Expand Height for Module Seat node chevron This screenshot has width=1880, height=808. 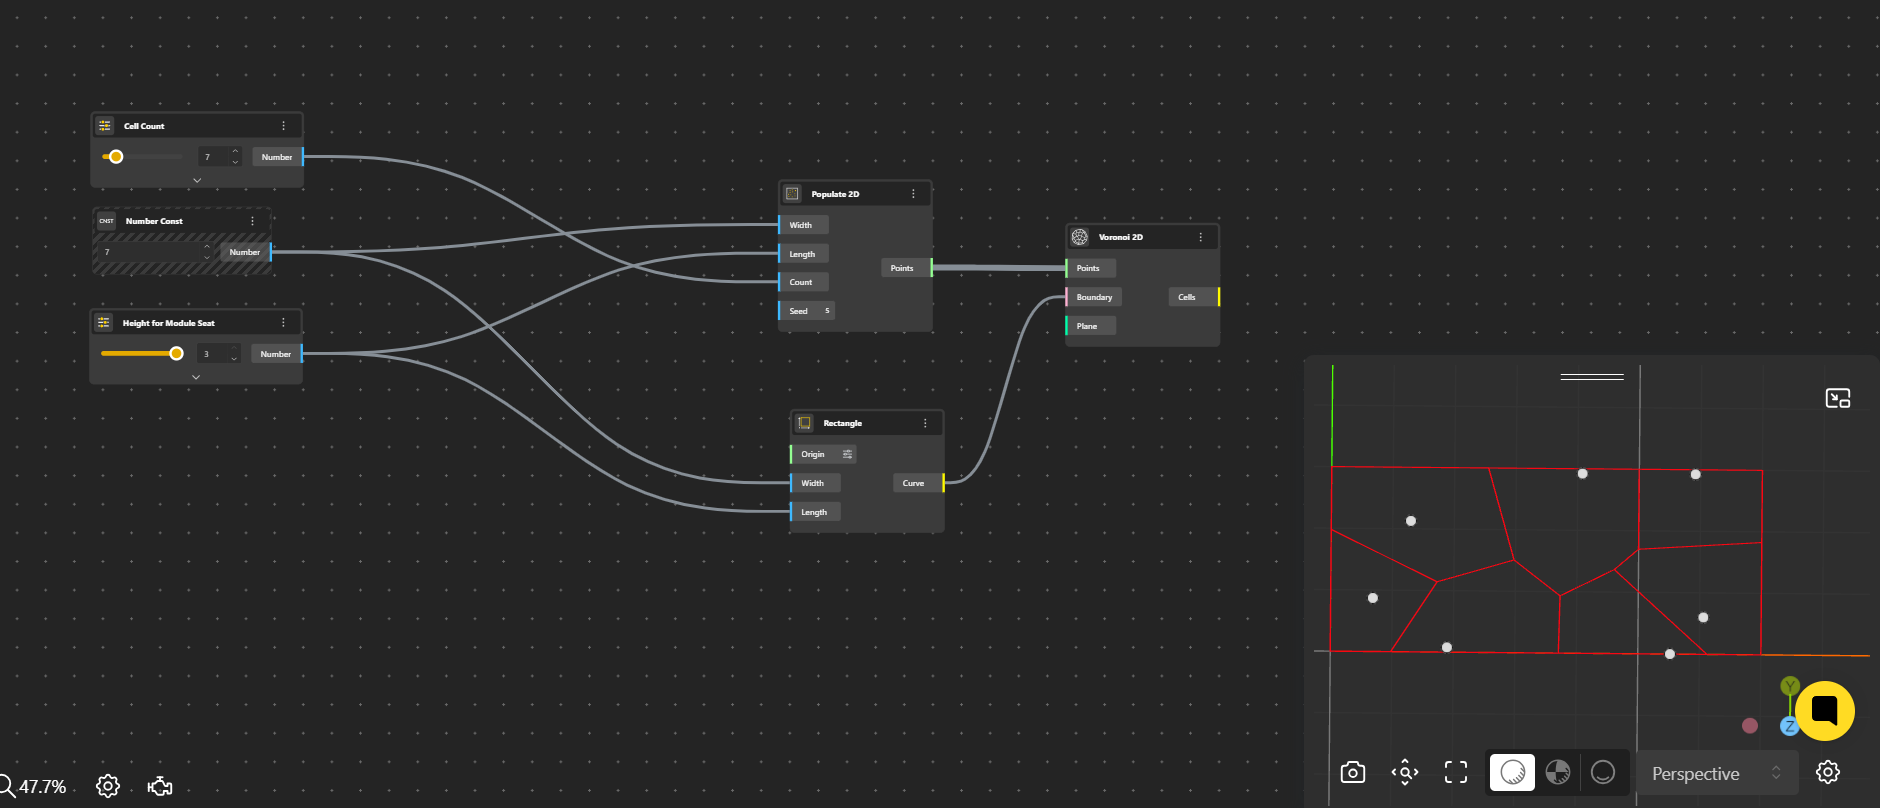point(196,377)
